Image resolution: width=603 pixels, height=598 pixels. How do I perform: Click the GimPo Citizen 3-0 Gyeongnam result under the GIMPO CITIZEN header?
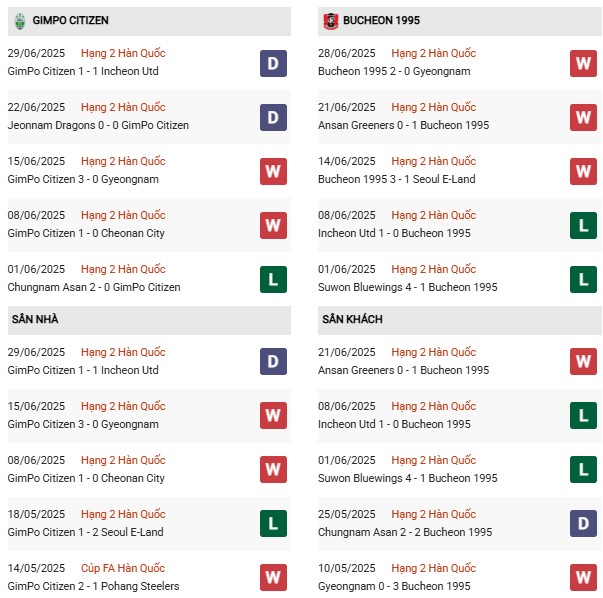(x=83, y=179)
